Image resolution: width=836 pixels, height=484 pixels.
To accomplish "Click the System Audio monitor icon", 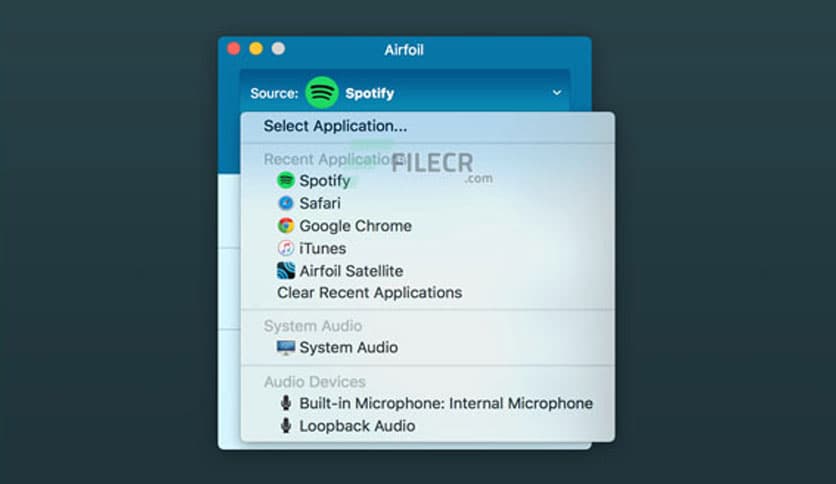I will tap(286, 348).
